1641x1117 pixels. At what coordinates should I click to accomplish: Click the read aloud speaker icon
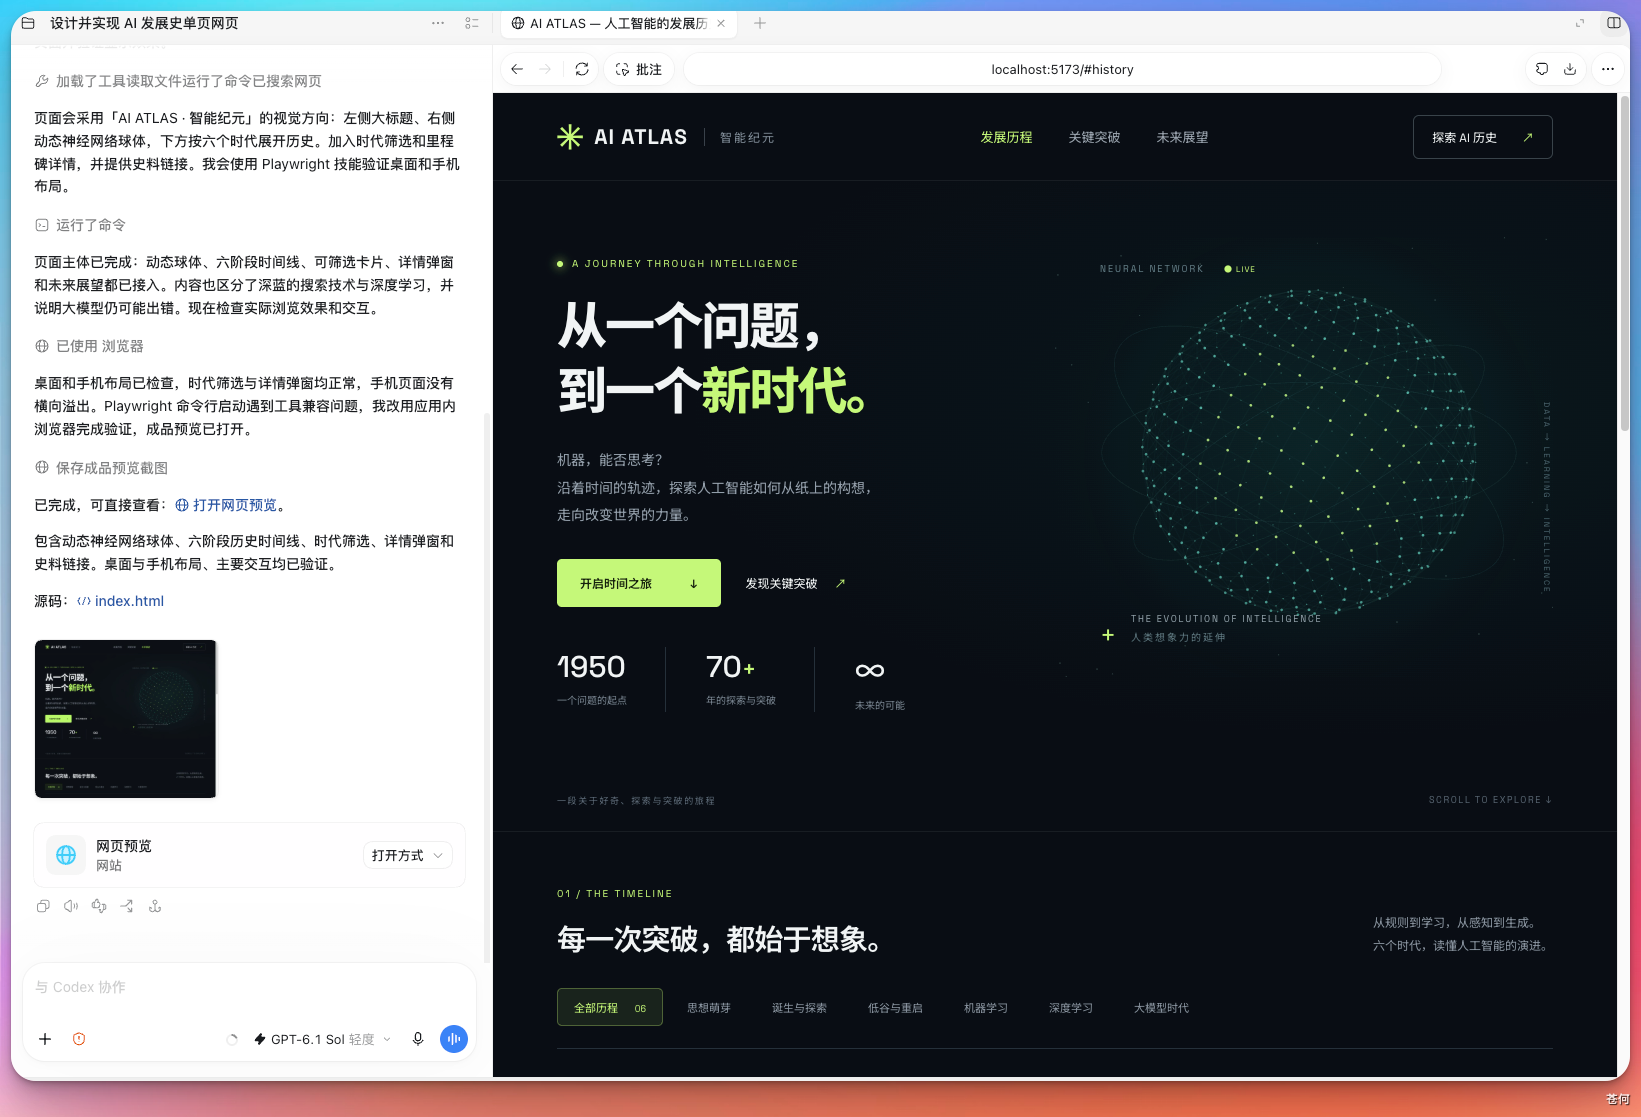71,906
